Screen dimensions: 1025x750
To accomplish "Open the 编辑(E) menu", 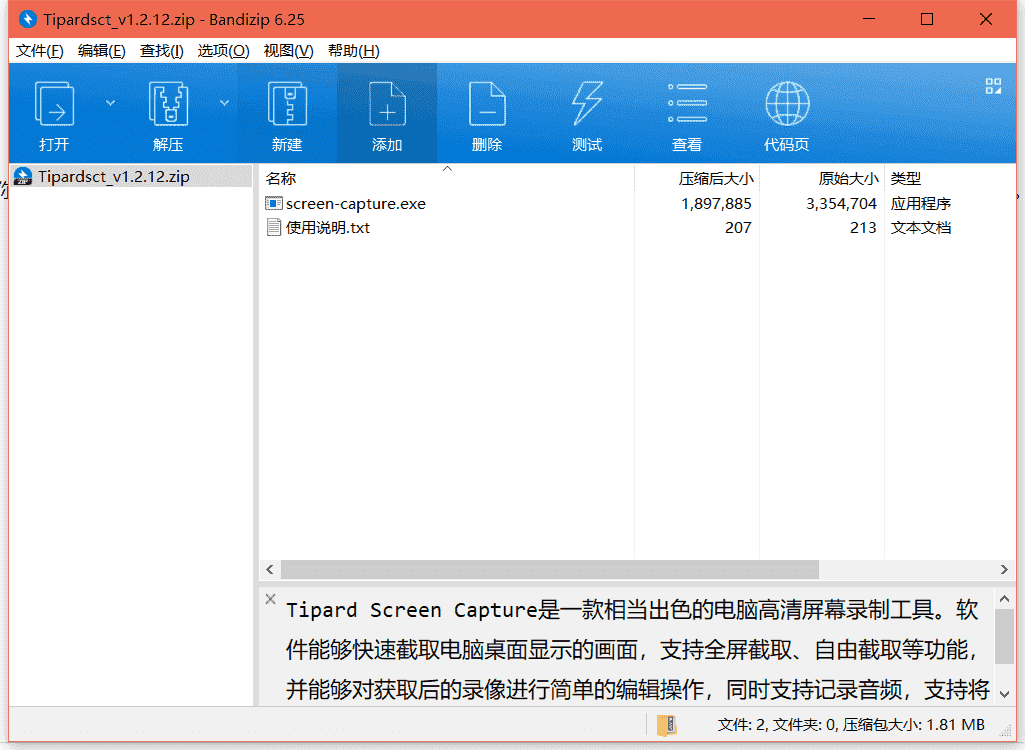I will tap(101, 51).
